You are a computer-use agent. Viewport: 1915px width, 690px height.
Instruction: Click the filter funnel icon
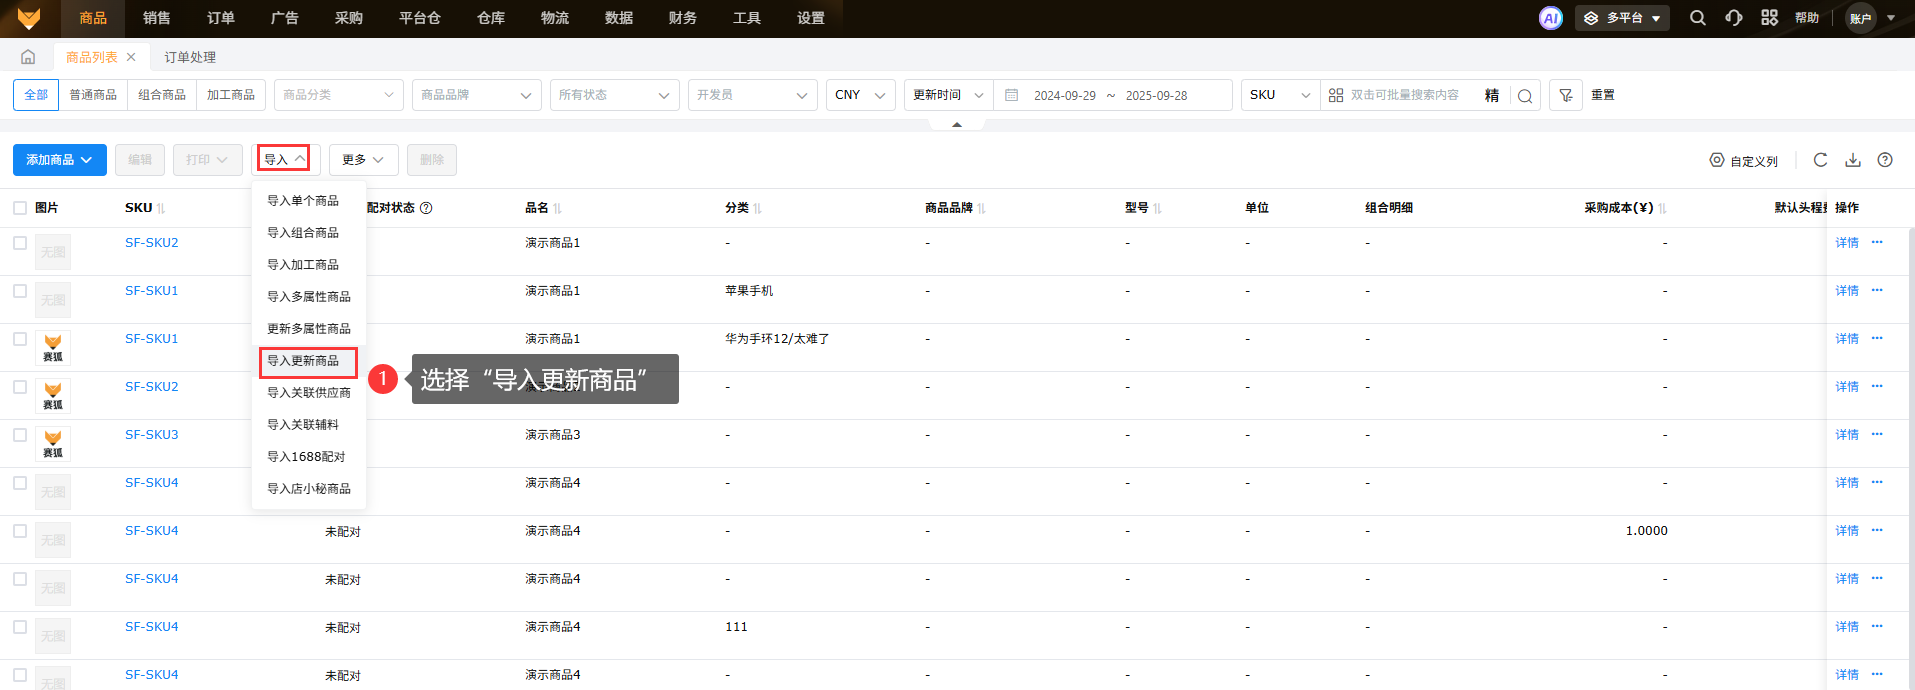point(1566,95)
